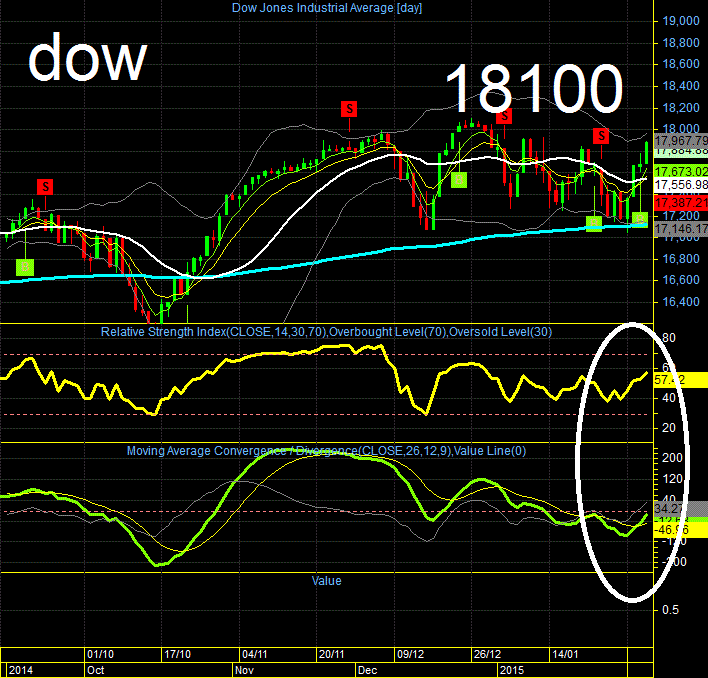Click the 17,967.79 last price tag
The height and width of the screenshot is (678, 708).
[681, 140]
